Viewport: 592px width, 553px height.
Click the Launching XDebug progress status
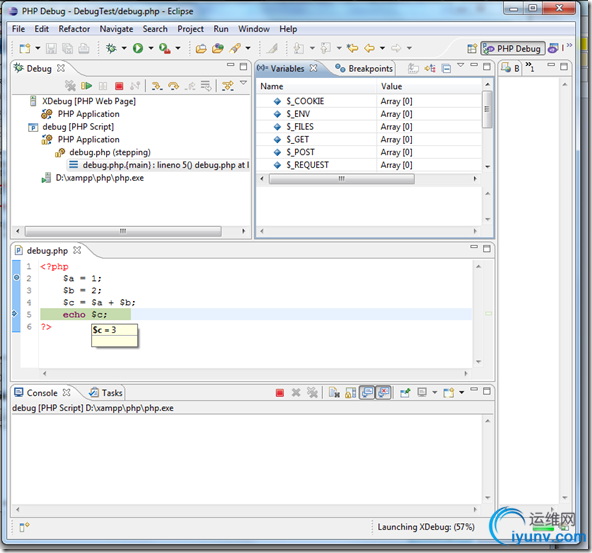pyautogui.click(x=426, y=527)
